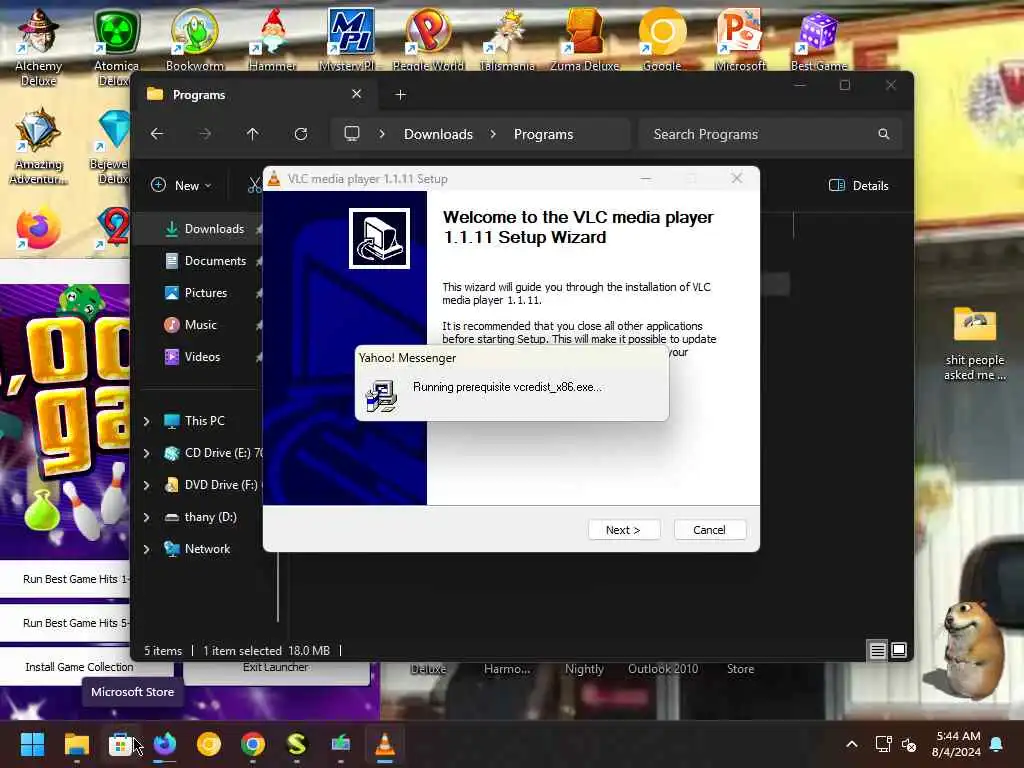The height and width of the screenshot is (768, 1024).
Task: Expand Network tree node
Action: 147,549
